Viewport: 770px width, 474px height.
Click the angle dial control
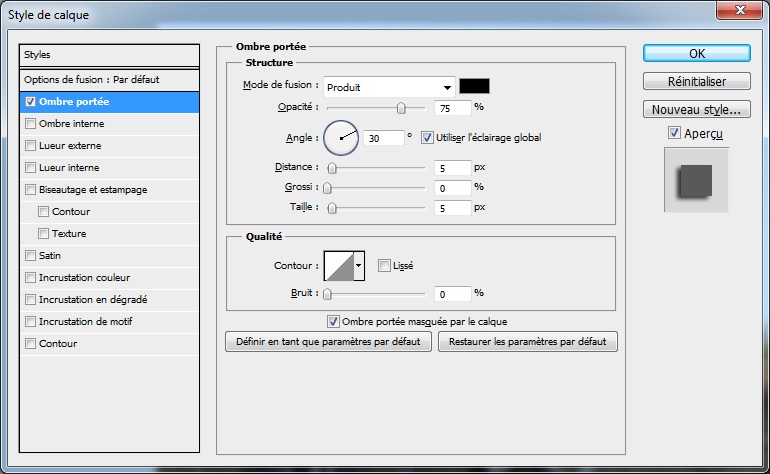(341, 138)
